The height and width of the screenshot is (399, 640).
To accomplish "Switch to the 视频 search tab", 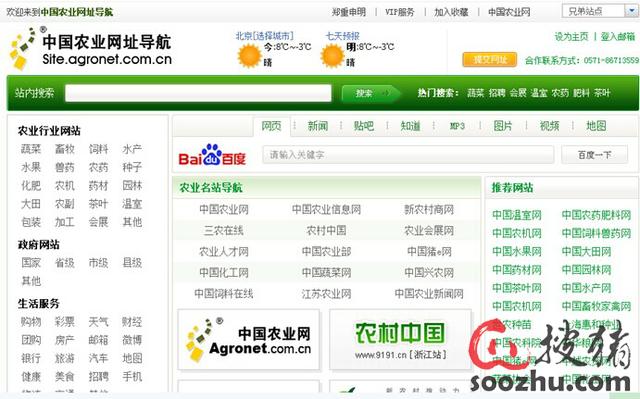I will [549, 126].
